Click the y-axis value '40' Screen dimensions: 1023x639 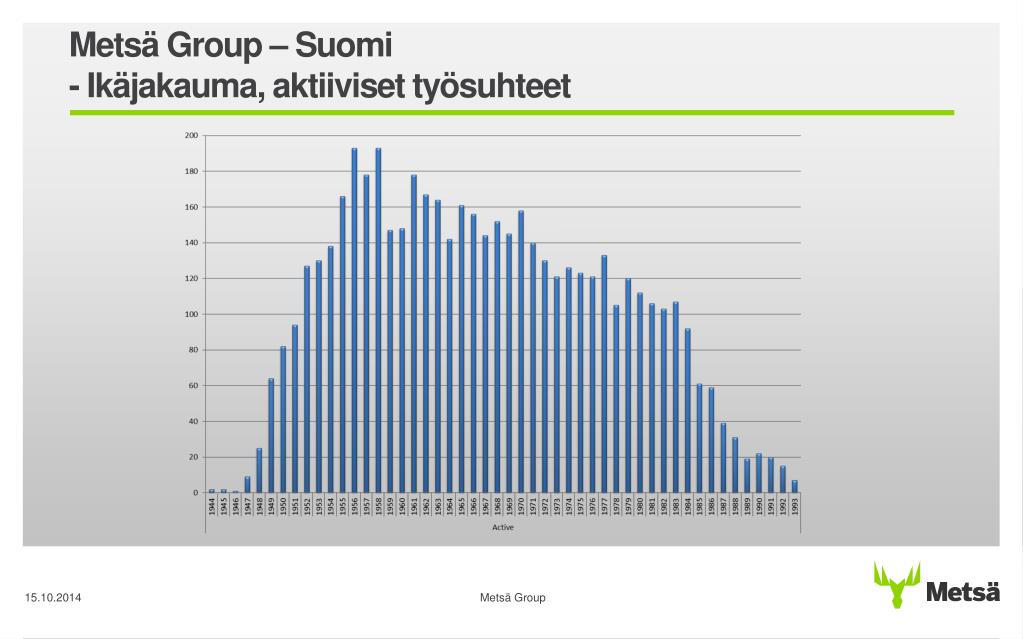point(193,421)
